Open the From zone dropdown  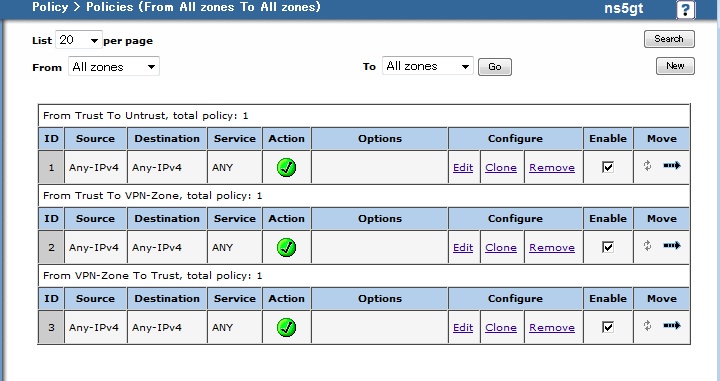tap(114, 67)
